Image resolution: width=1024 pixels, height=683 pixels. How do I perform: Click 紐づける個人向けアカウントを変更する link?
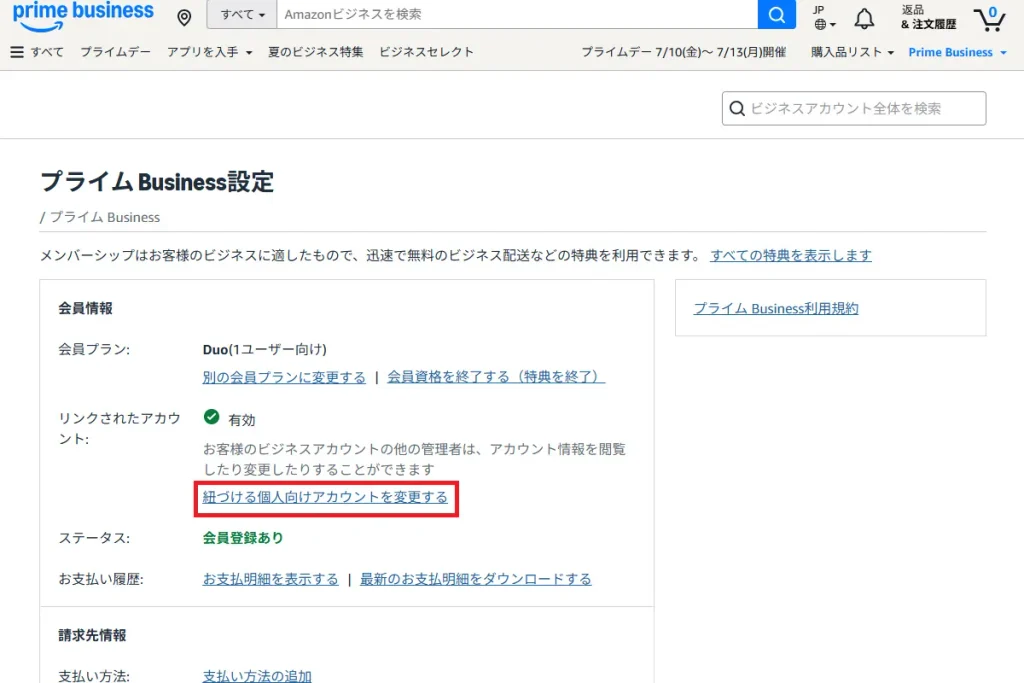pyautogui.click(x=325, y=497)
